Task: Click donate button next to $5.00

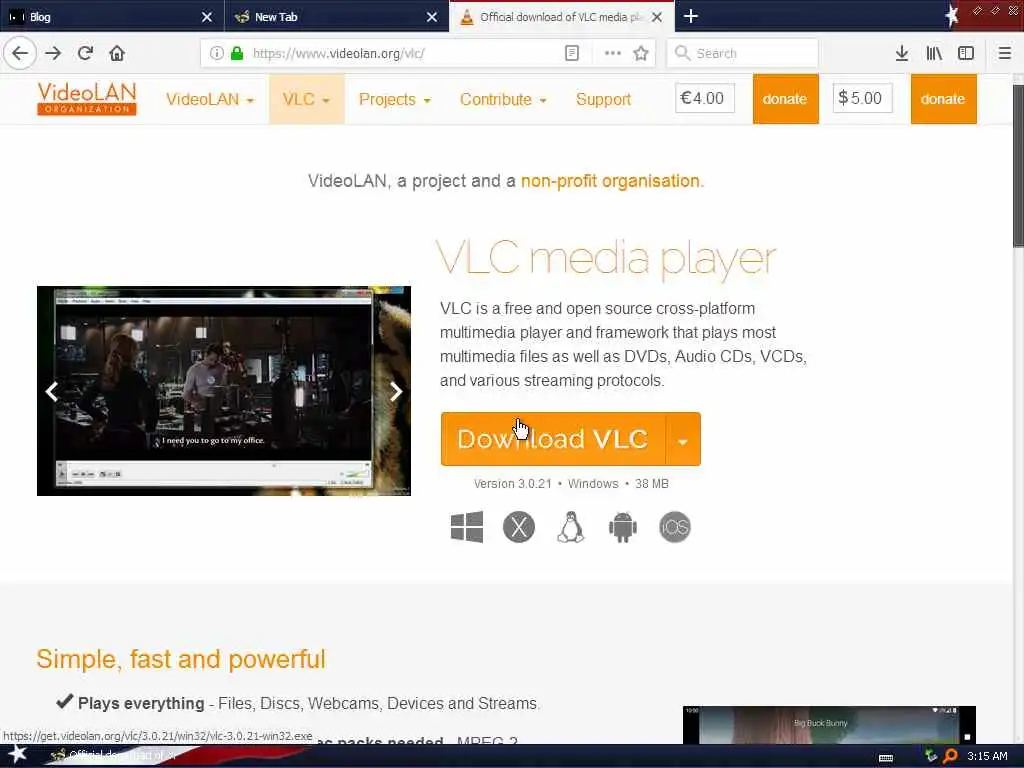Action: tap(943, 99)
